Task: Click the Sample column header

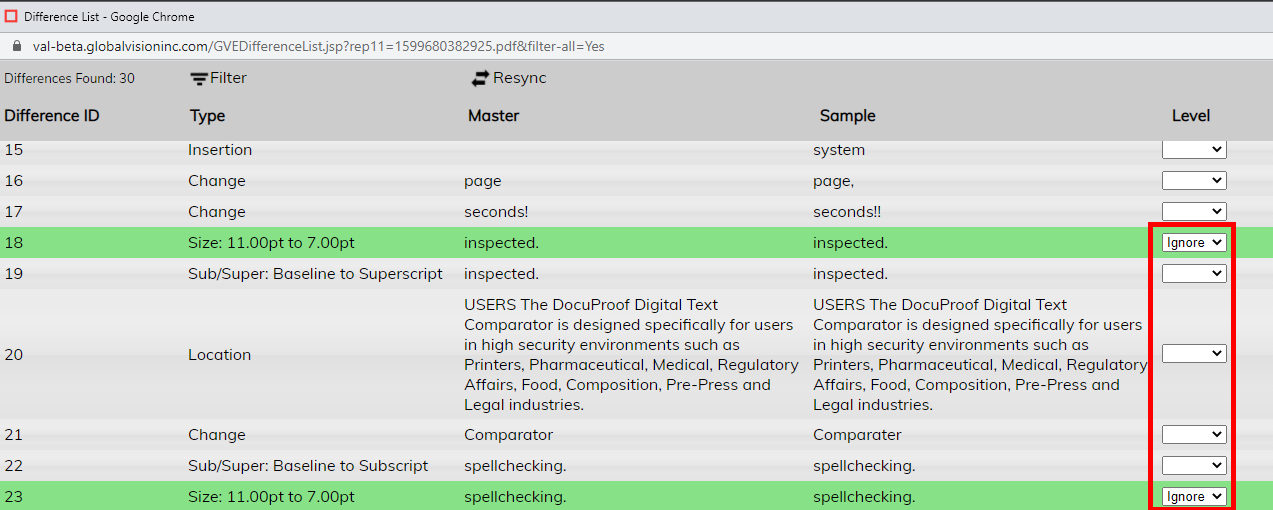Action: [847, 116]
